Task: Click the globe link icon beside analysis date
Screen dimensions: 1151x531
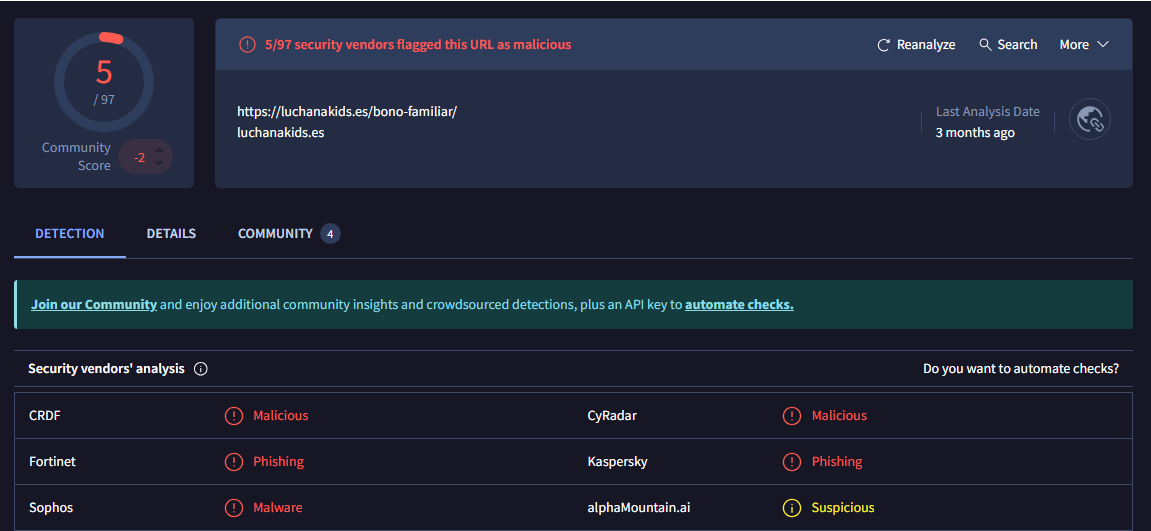Action: (x=1089, y=121)
